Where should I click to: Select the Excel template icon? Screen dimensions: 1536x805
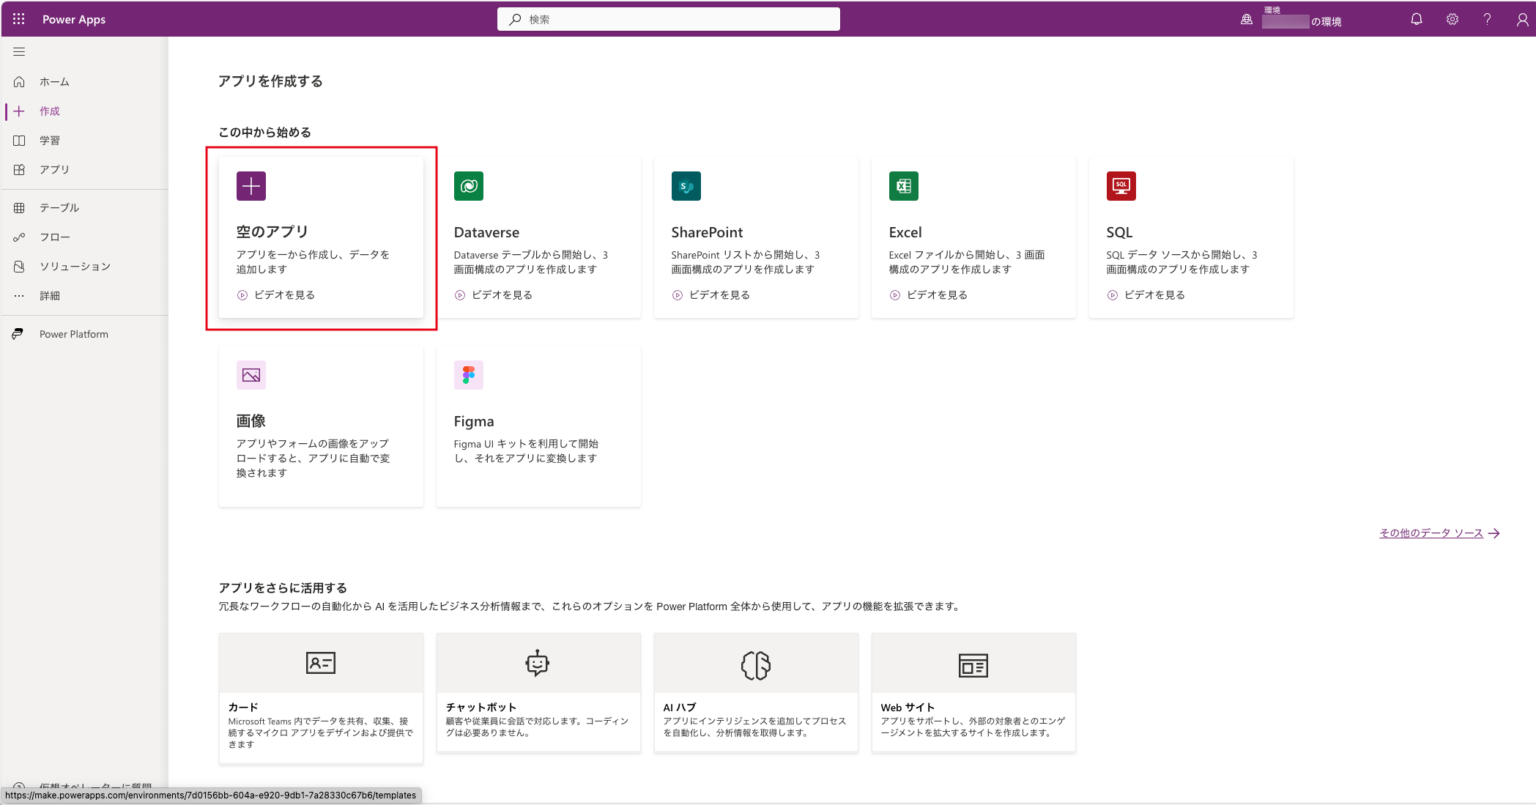point(903,186)
